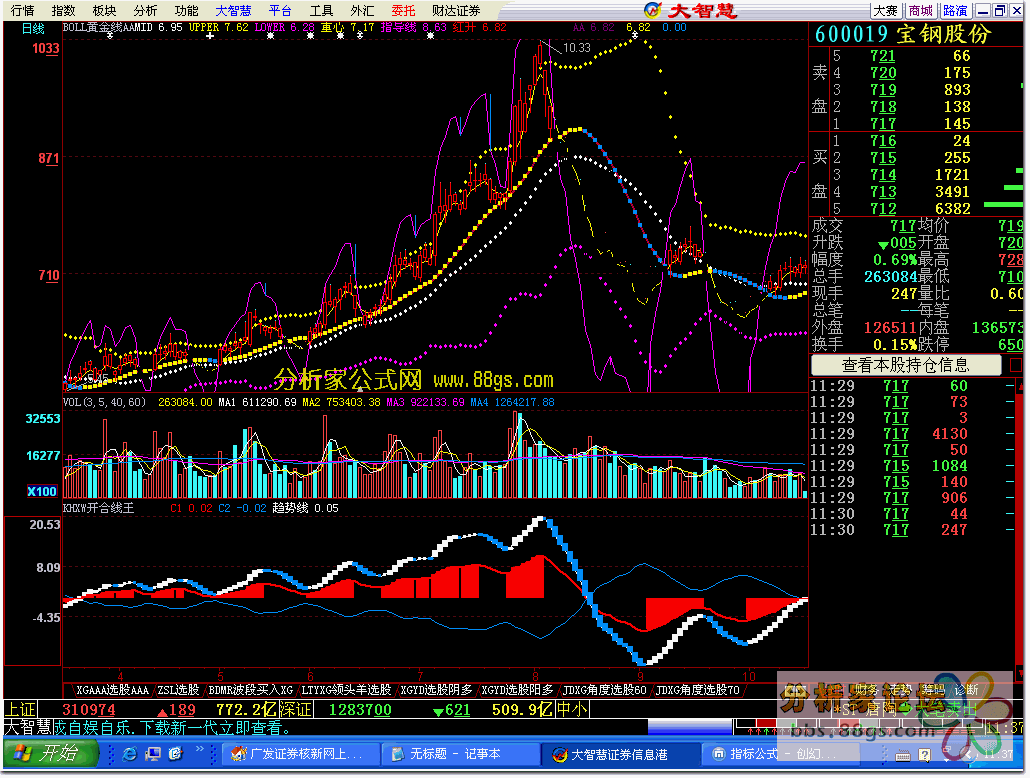Click the 中小 index label in status bar
Image resolution: width=1030 pixels, height=778 pixels.
pos(573,710)
